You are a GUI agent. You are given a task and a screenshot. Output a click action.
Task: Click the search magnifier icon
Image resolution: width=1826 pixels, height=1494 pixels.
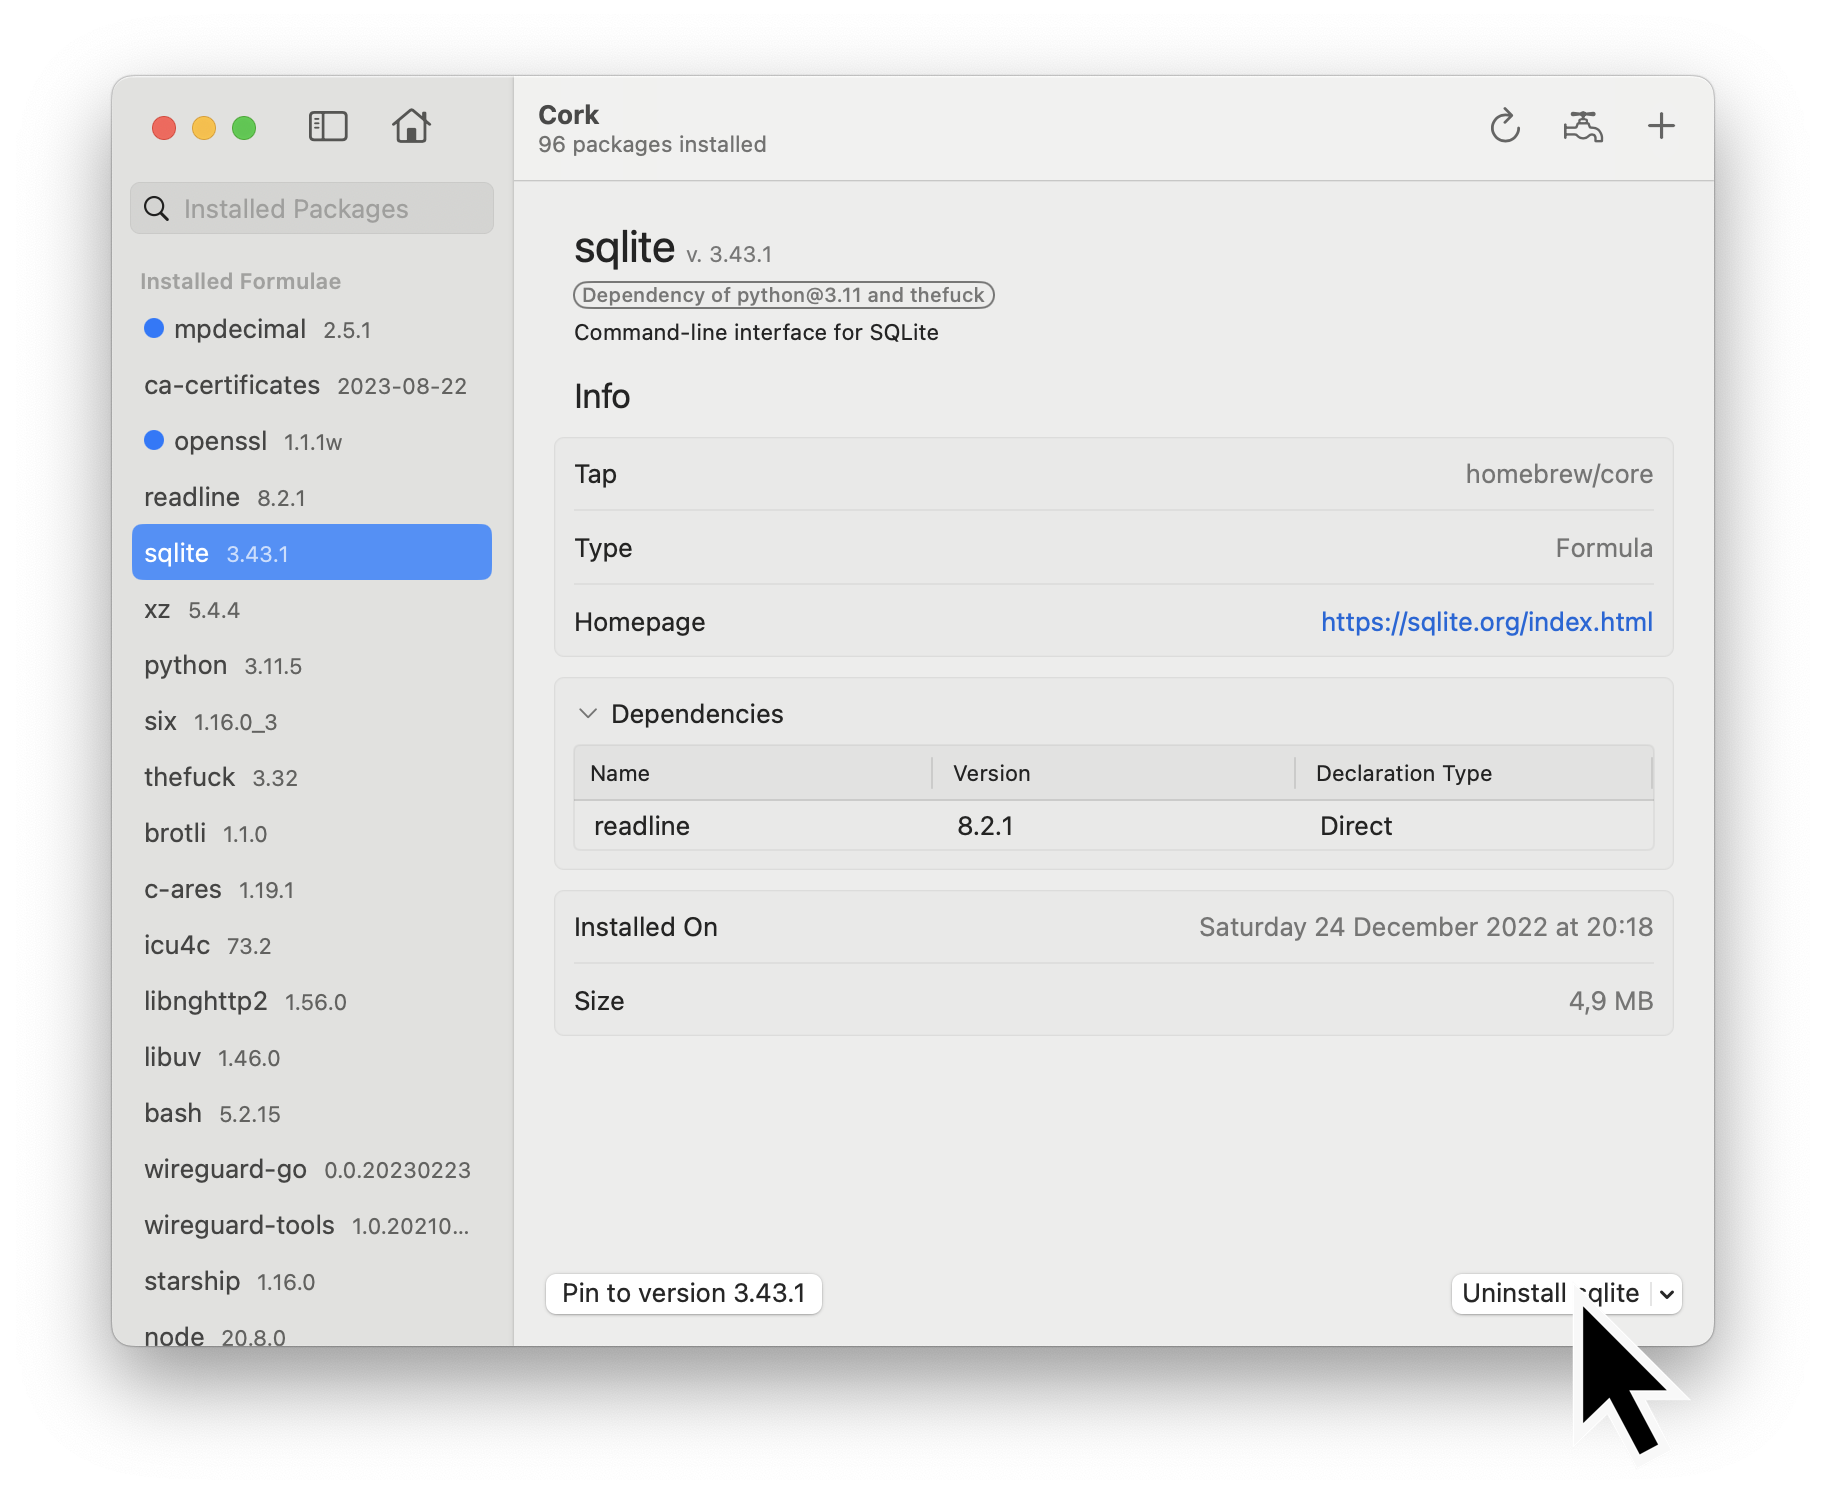157,209
